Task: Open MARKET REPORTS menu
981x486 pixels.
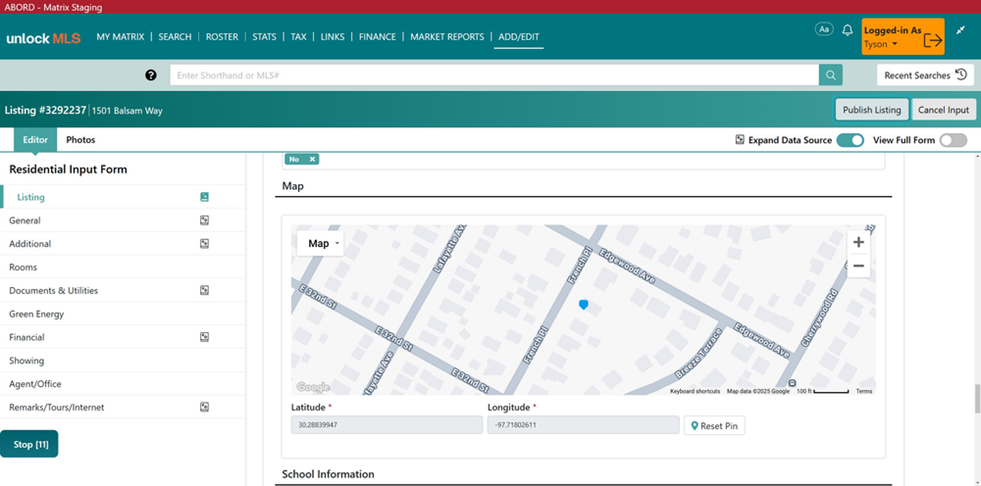Action: pos(447,37)
